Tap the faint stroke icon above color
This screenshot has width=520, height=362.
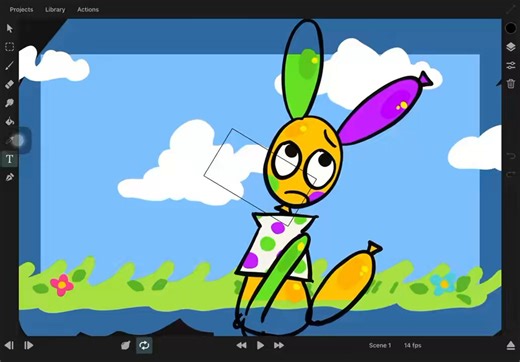[511, 9]
